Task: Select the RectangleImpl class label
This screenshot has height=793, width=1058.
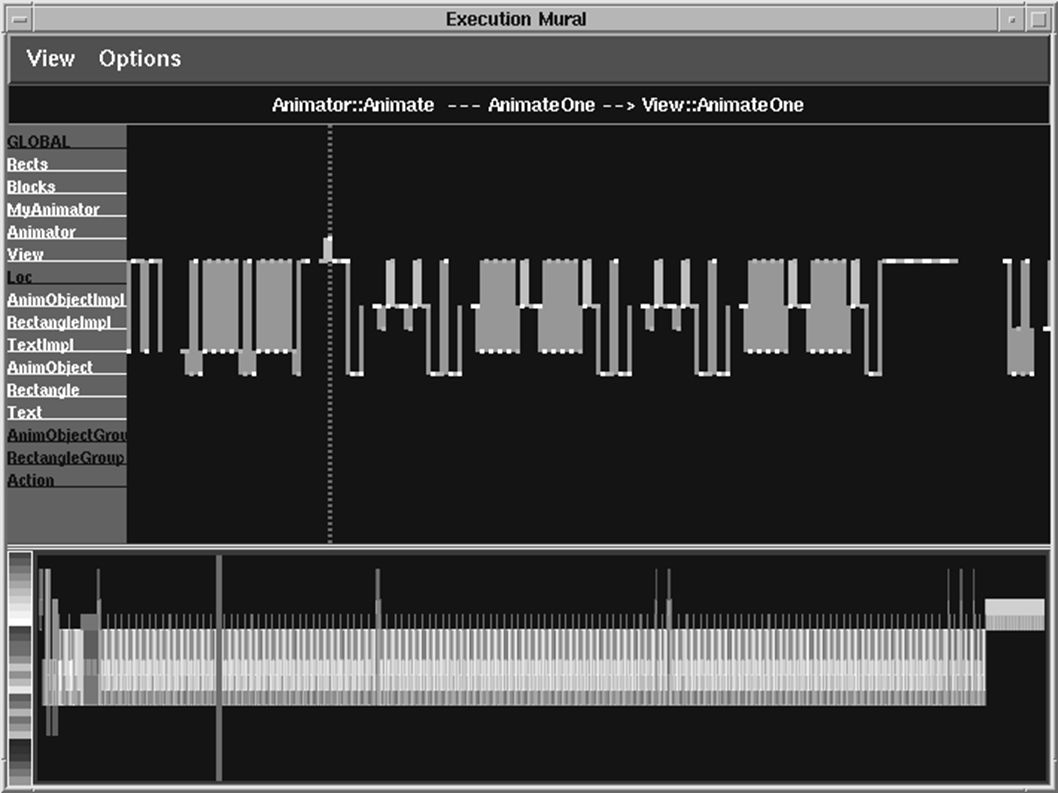Action: click(x=59, y=323)
